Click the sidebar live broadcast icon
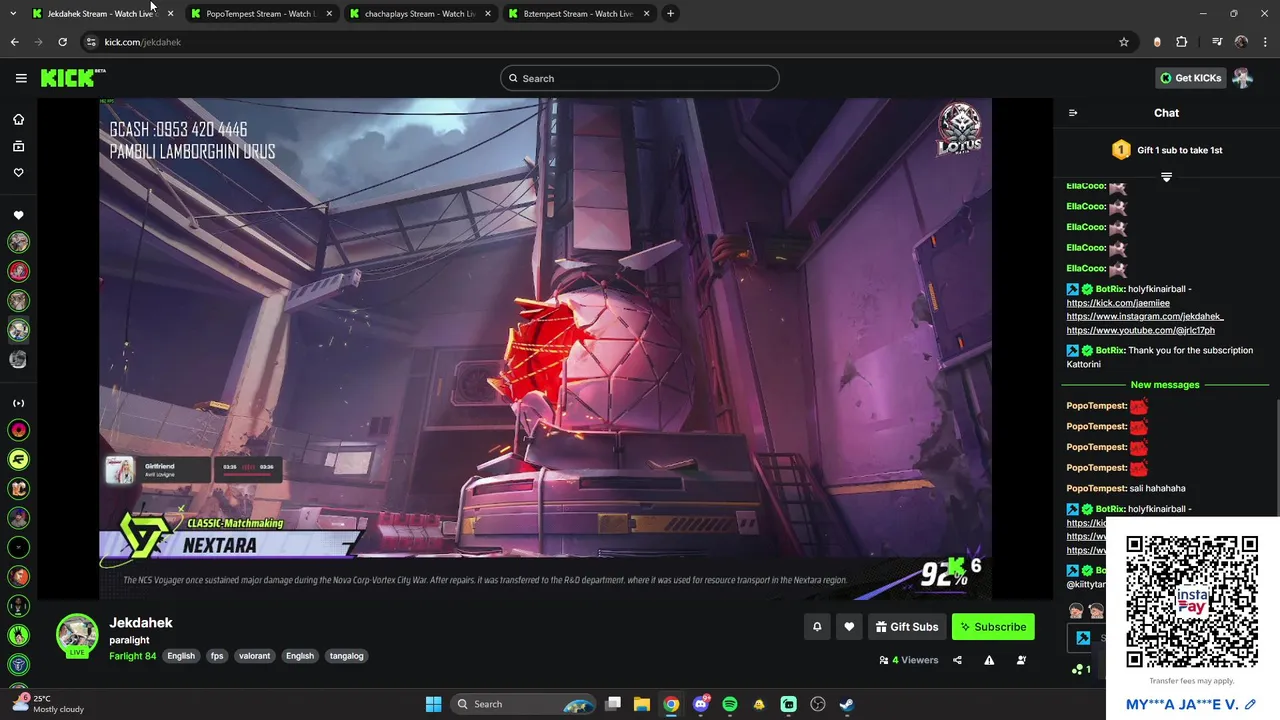The width and height of the screenshot is (1280, 720). 18,403
